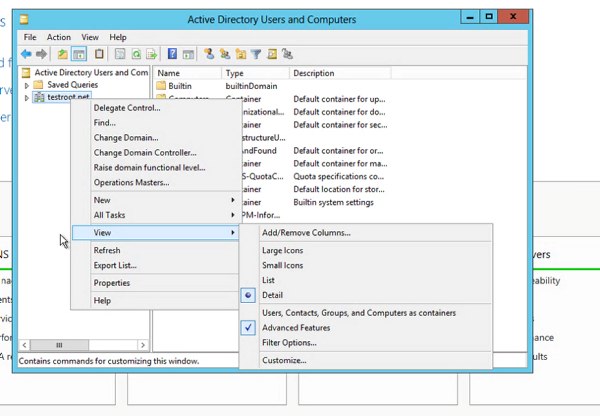
Task: Click the root Active Directory tree icon
Action: (26, 72)
